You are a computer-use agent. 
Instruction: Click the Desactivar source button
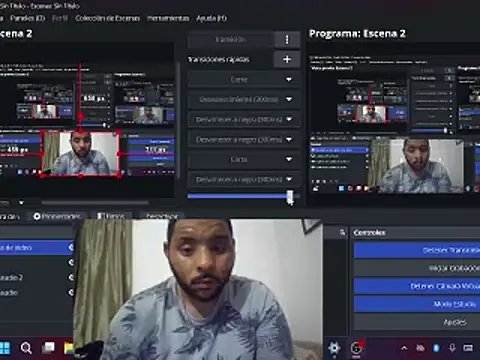(162, 216)
